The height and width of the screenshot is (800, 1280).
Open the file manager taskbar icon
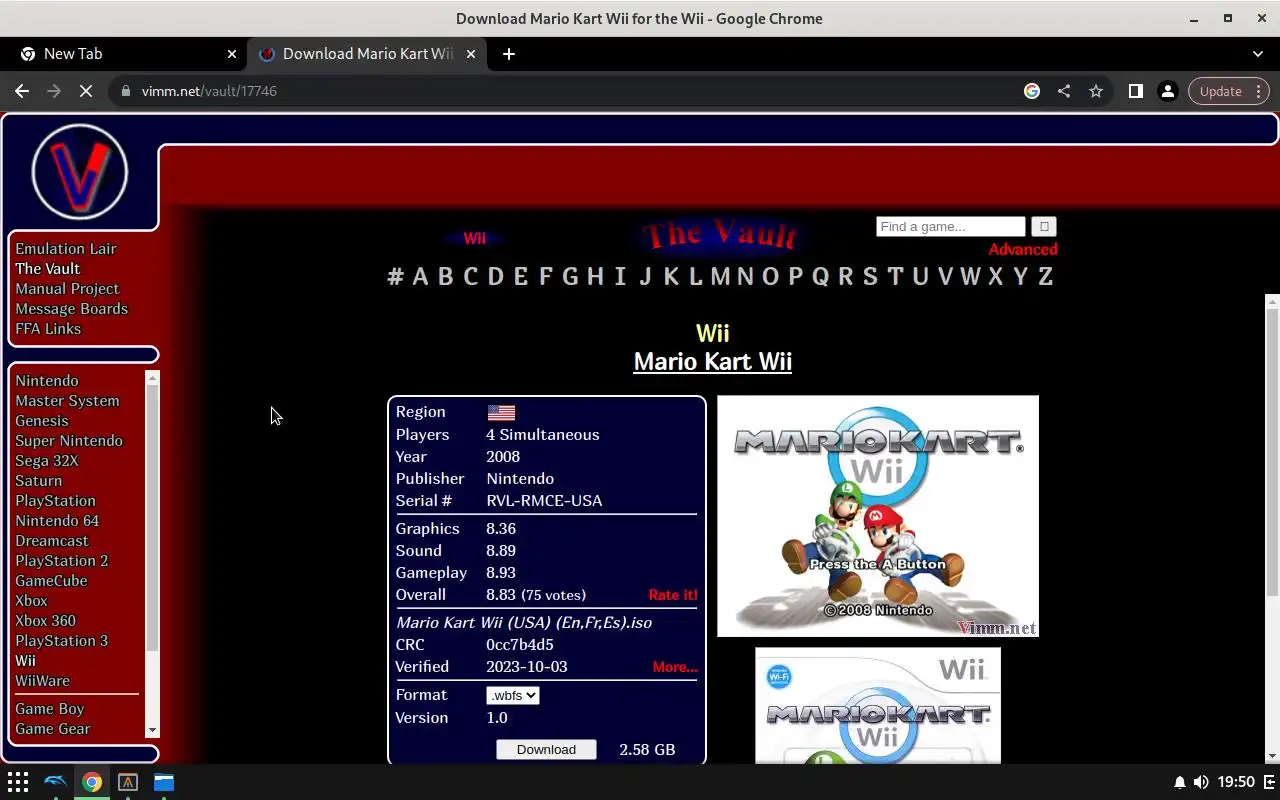point(164,782)
